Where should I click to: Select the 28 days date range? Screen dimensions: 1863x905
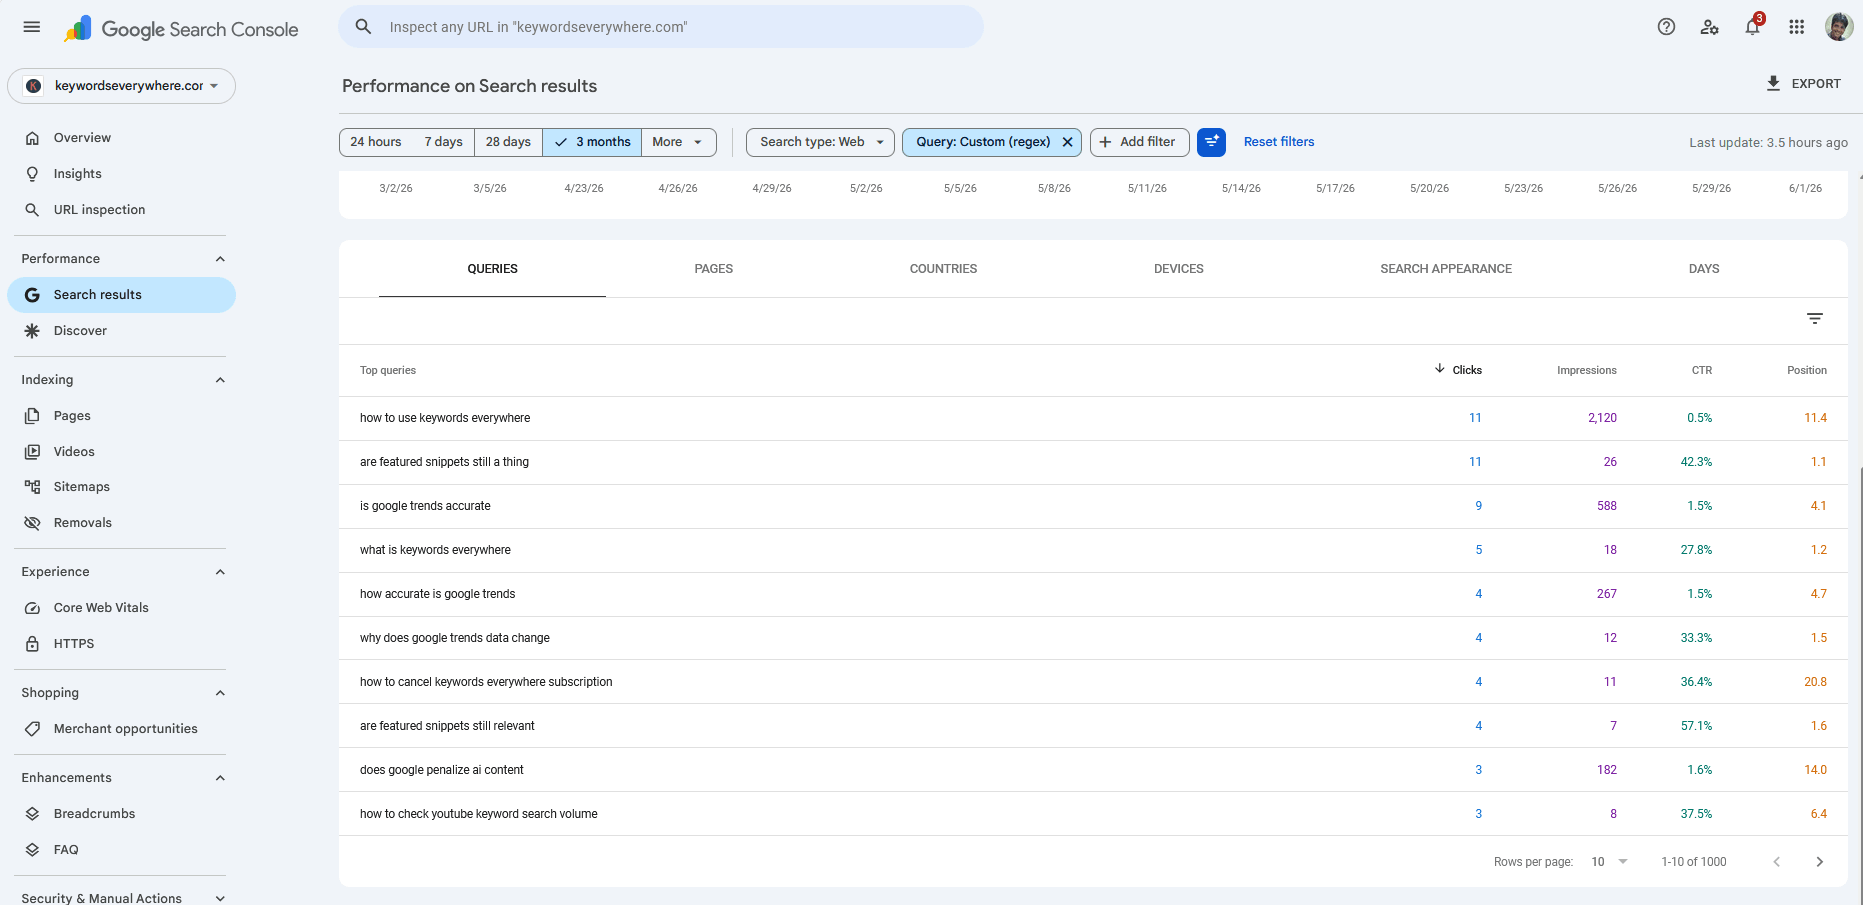pyautogui.click(x=508, y=142)
